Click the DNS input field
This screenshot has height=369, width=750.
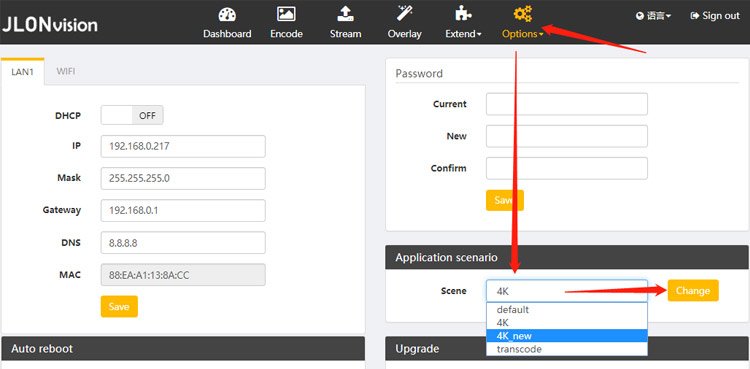[183, 243]
